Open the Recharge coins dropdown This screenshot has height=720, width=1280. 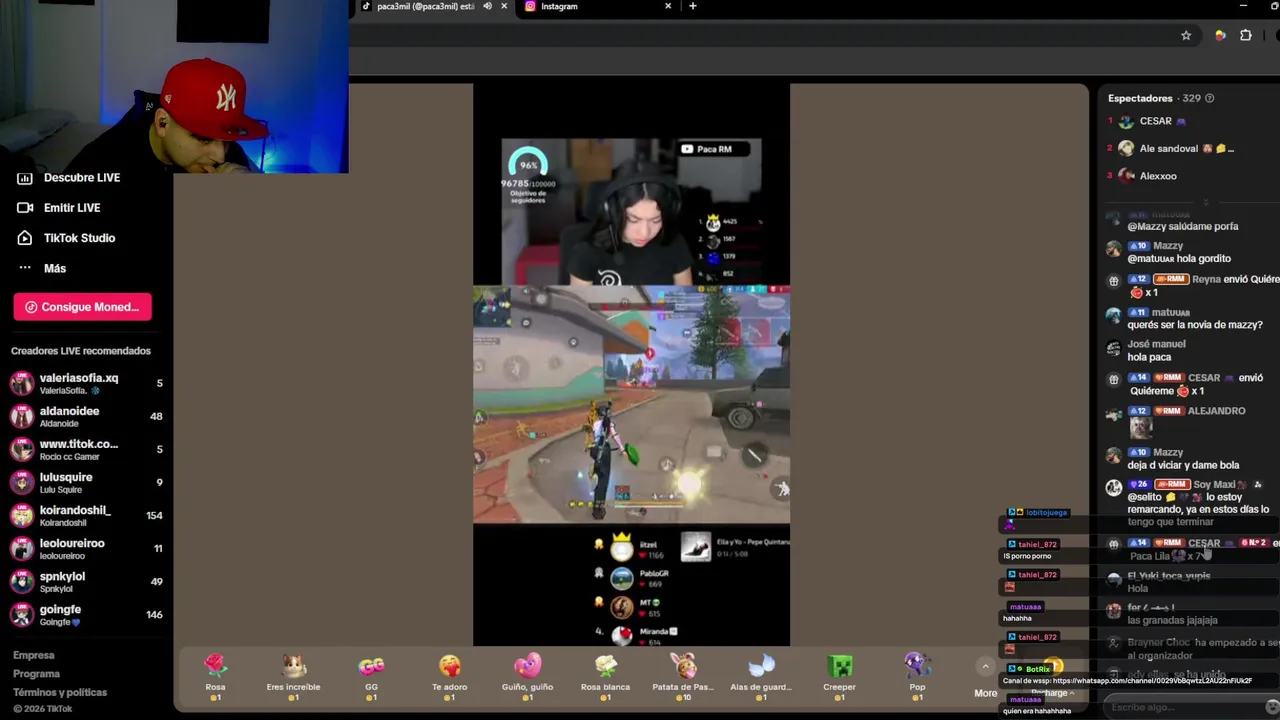click(x=1052, y=693)
